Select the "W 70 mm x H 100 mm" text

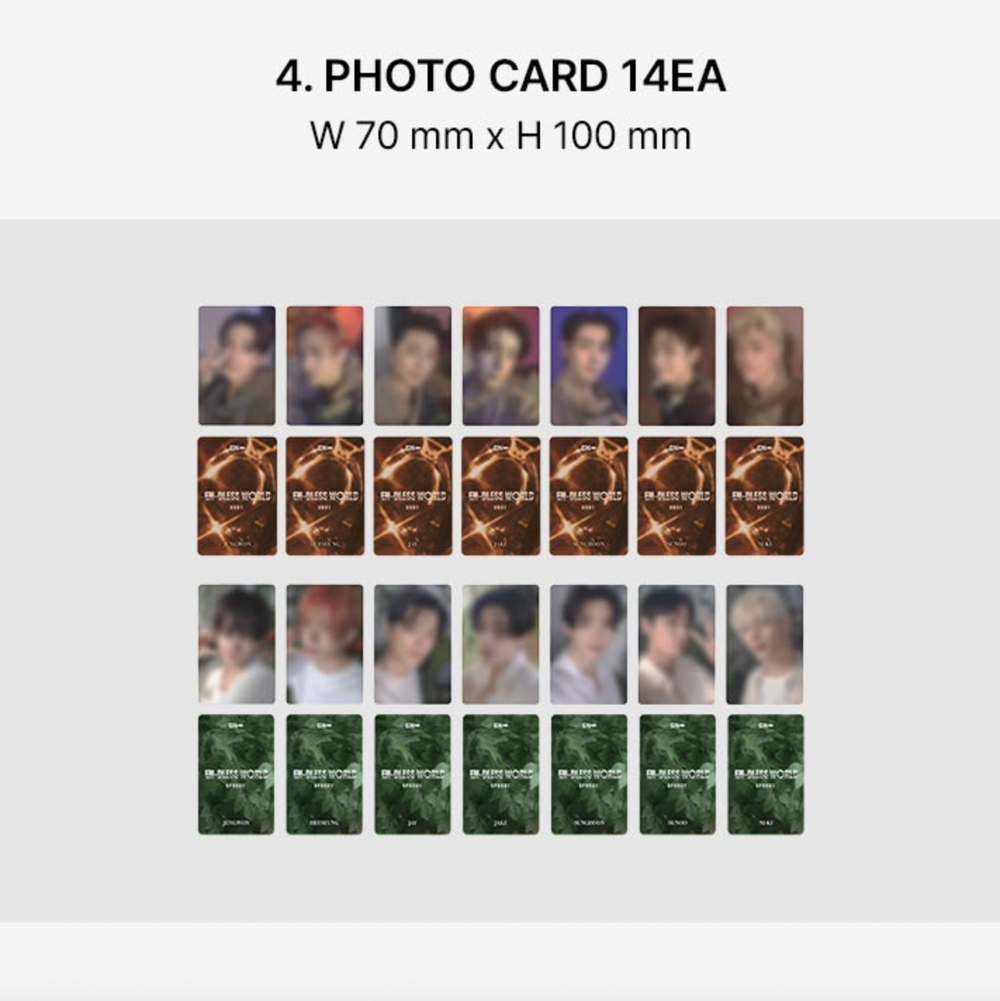pyautogui.click(x=501, y=135)
